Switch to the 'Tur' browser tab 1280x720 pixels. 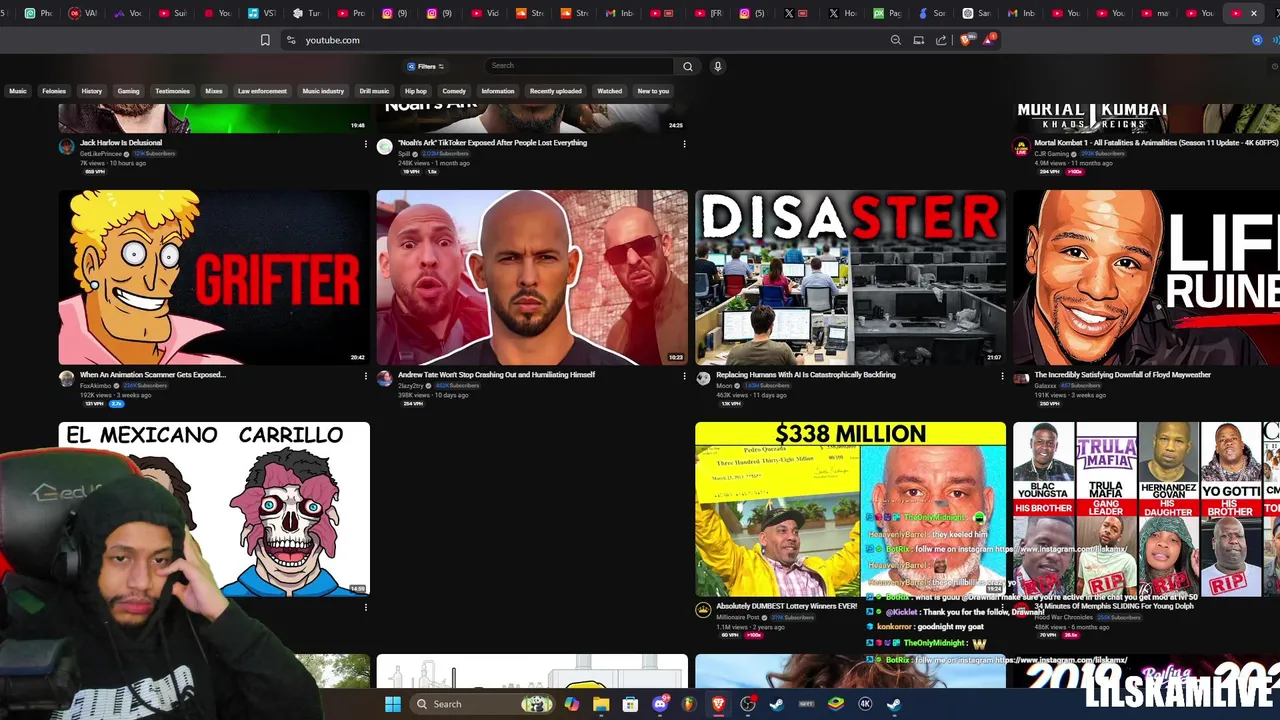(x=307, y=13)
